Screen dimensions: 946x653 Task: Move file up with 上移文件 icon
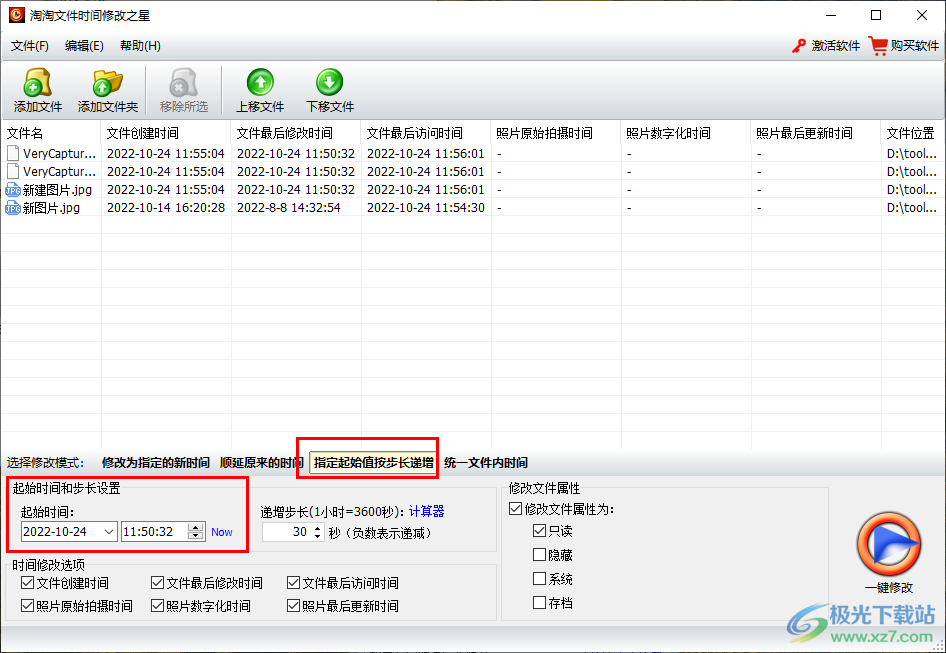tap(260, 83)
